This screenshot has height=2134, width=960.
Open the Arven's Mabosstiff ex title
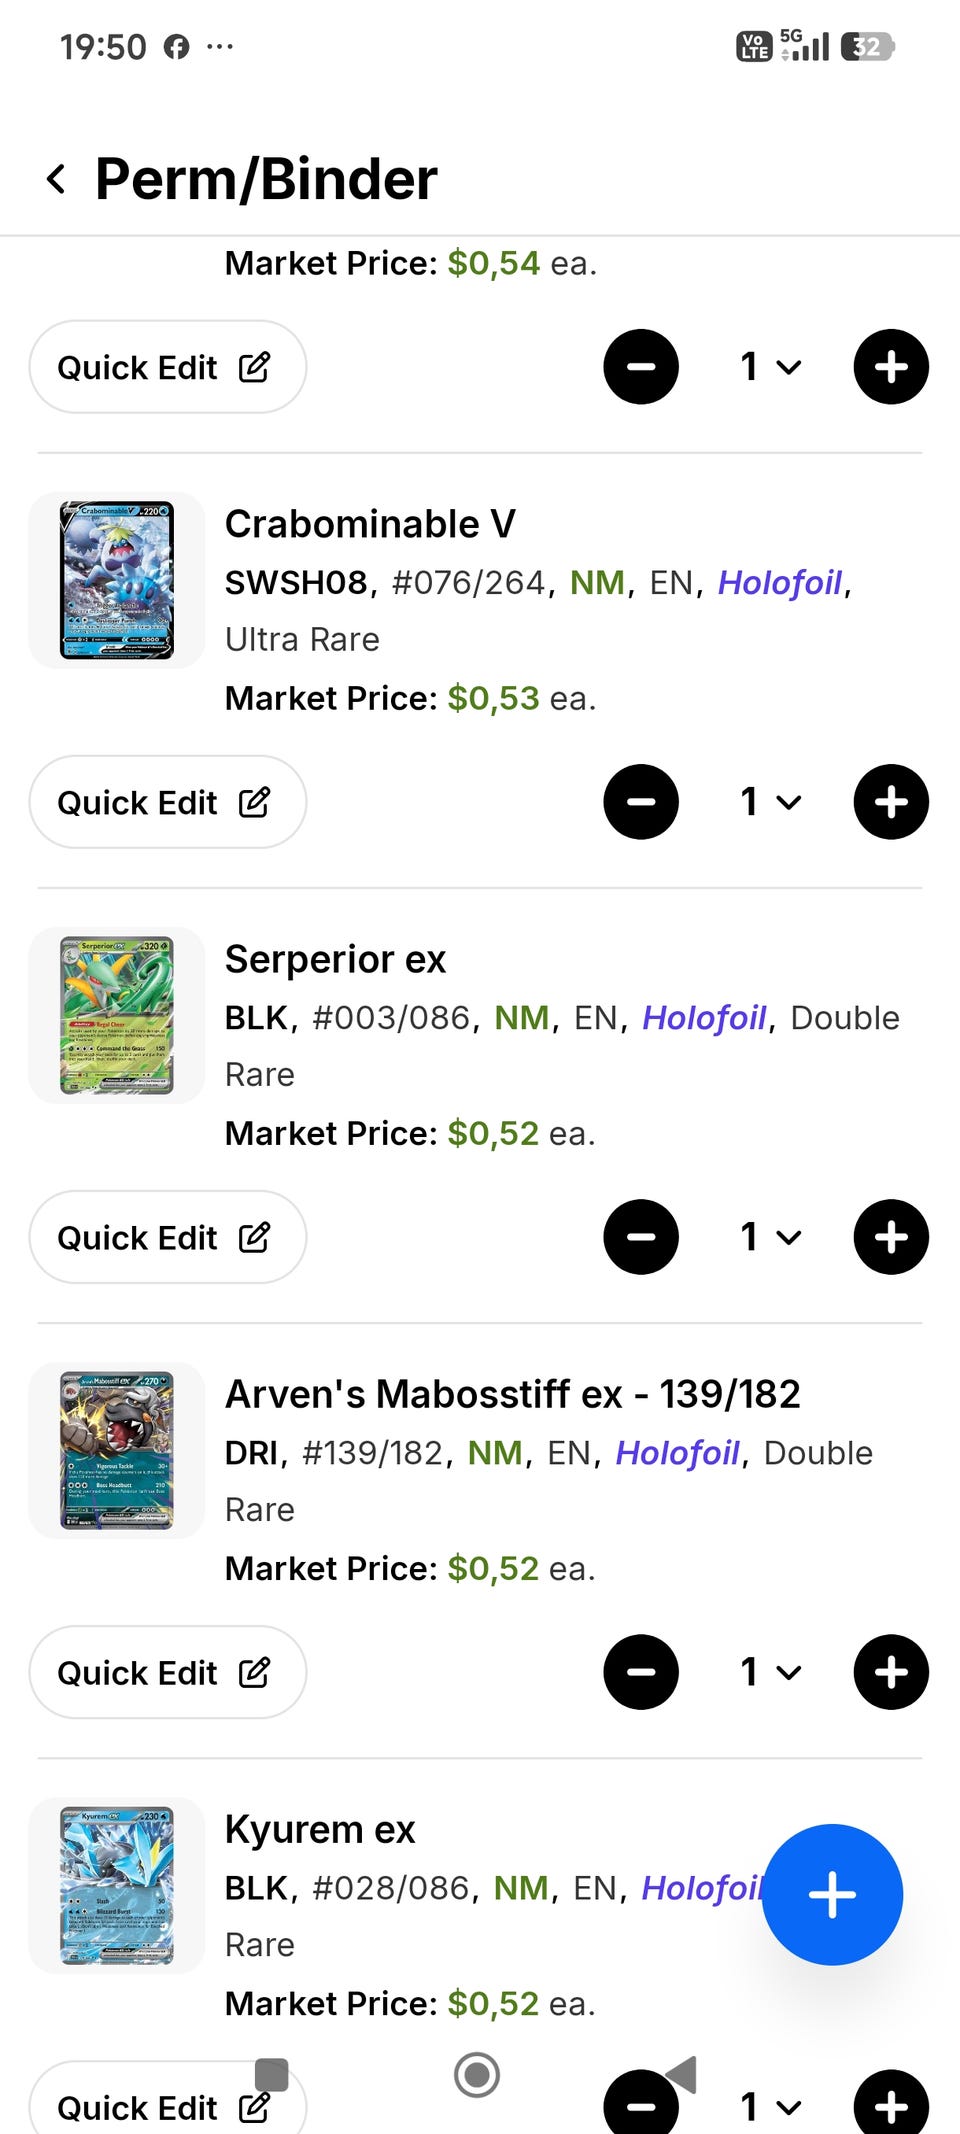(x=512, y=1394)
